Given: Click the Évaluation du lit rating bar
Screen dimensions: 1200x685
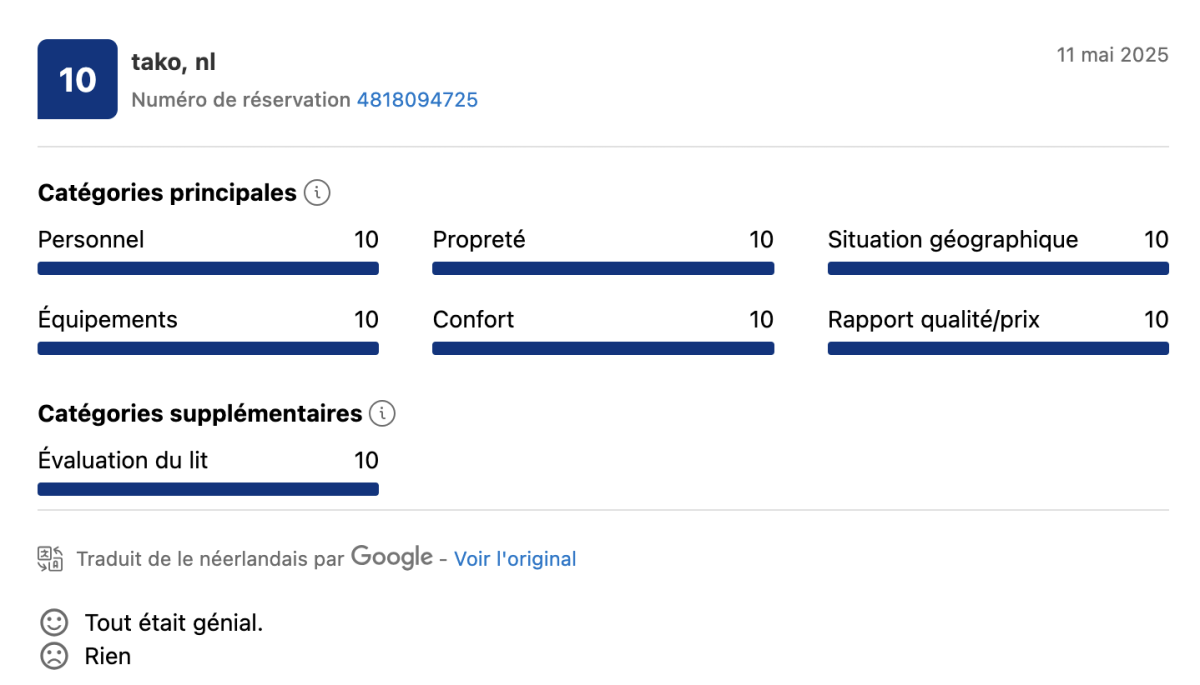Looking at the screenshot, I should [208, 489].
